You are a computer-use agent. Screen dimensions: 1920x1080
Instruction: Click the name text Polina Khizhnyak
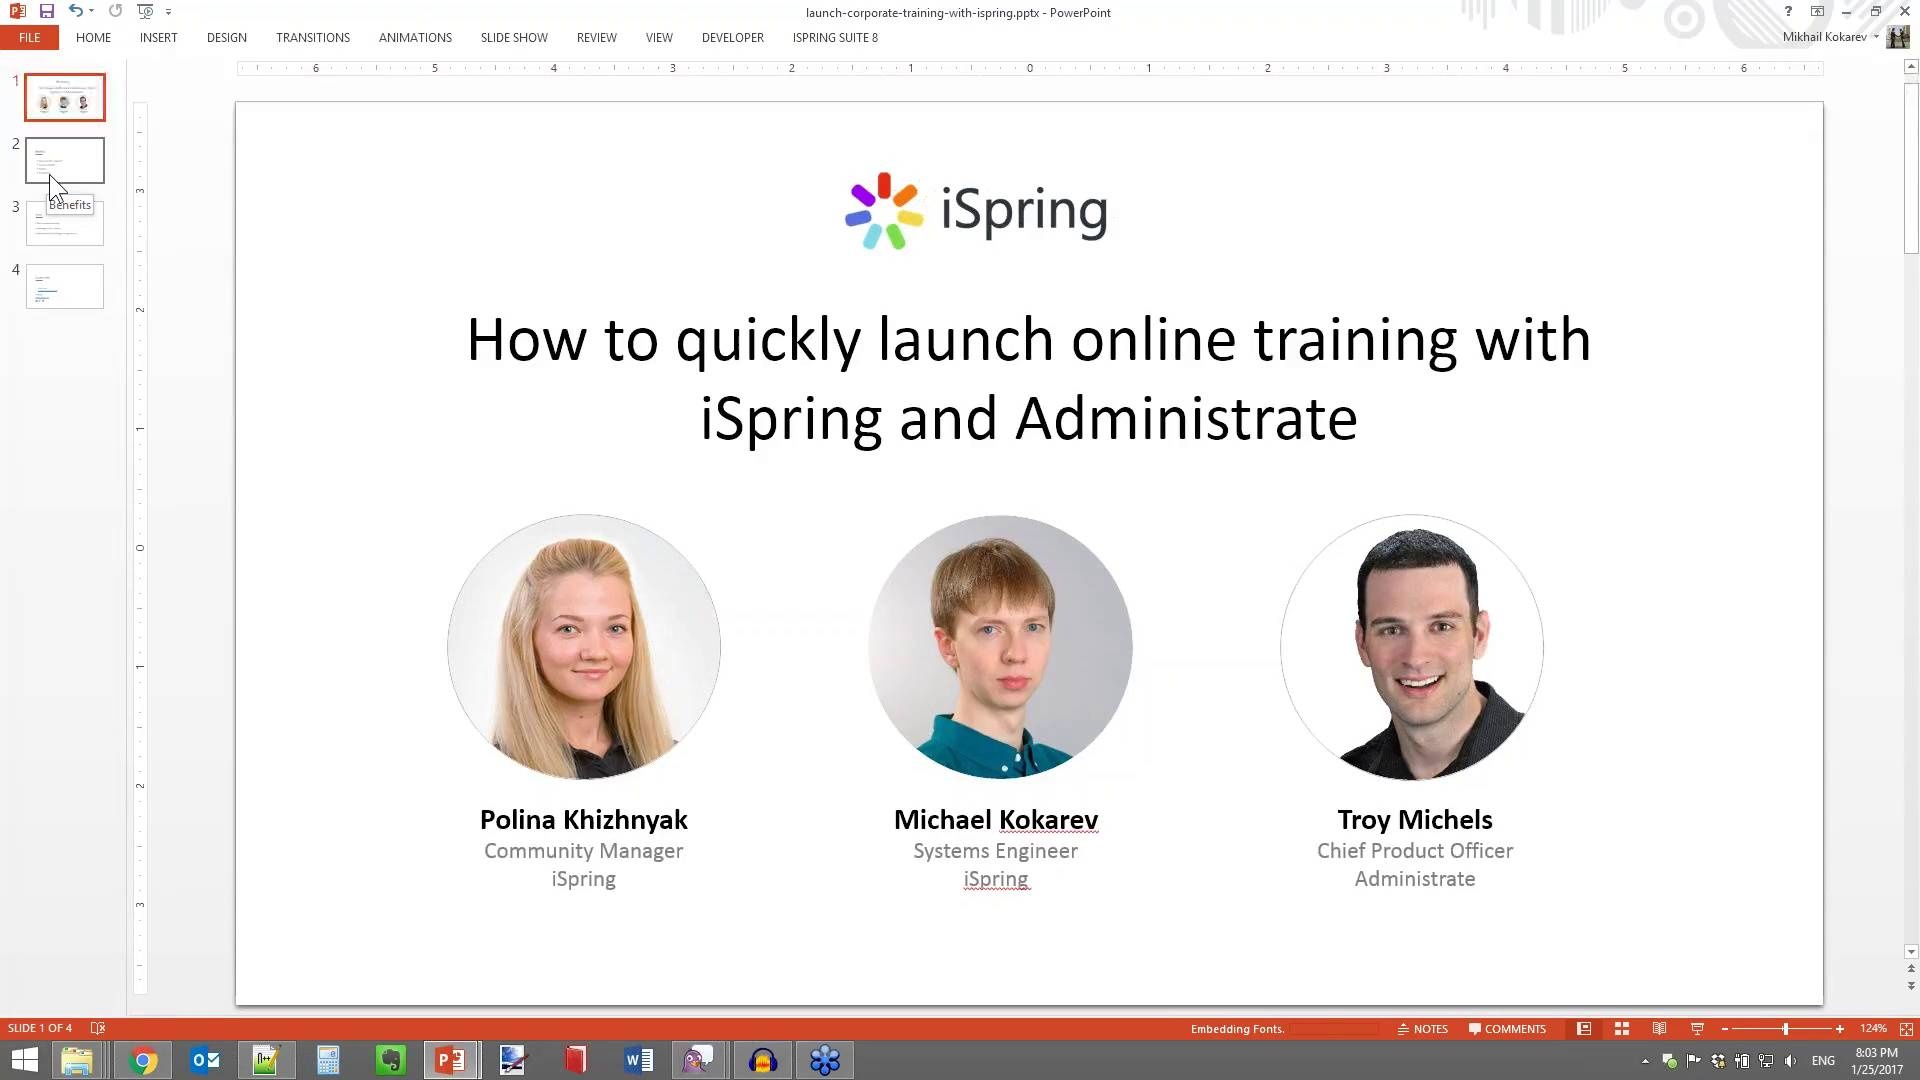(x=584, y=820)
